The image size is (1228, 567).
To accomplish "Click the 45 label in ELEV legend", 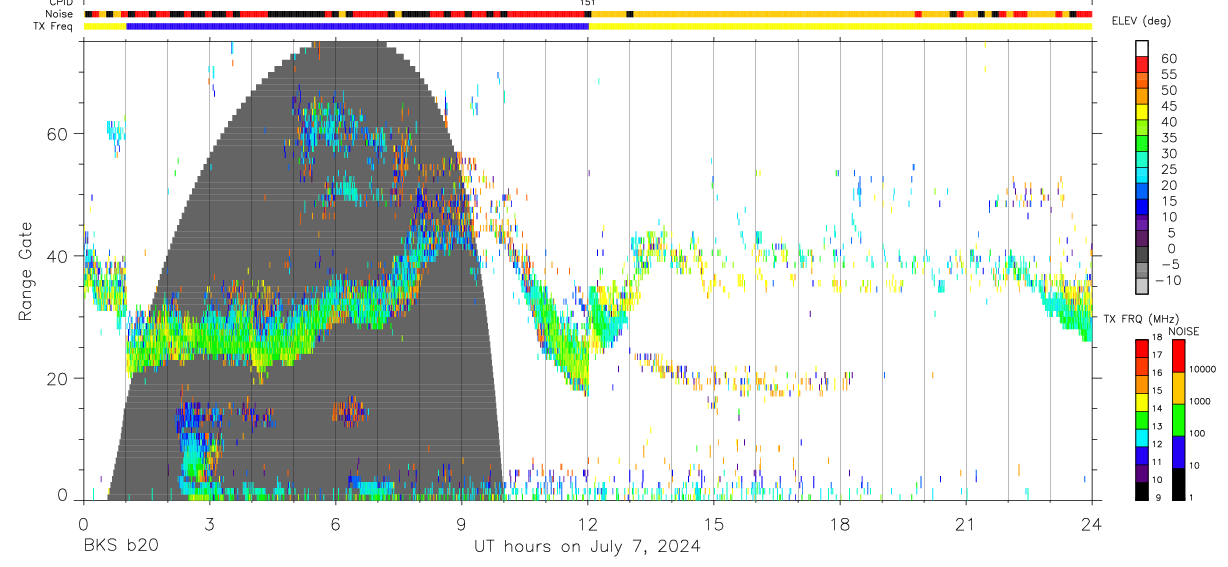I will tap(1168, 106).
